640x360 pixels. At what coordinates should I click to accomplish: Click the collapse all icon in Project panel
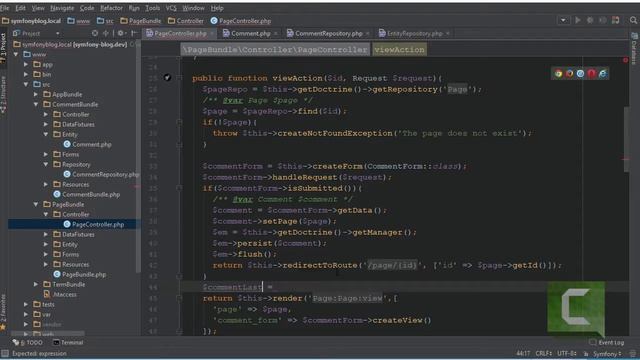(106, 33)
